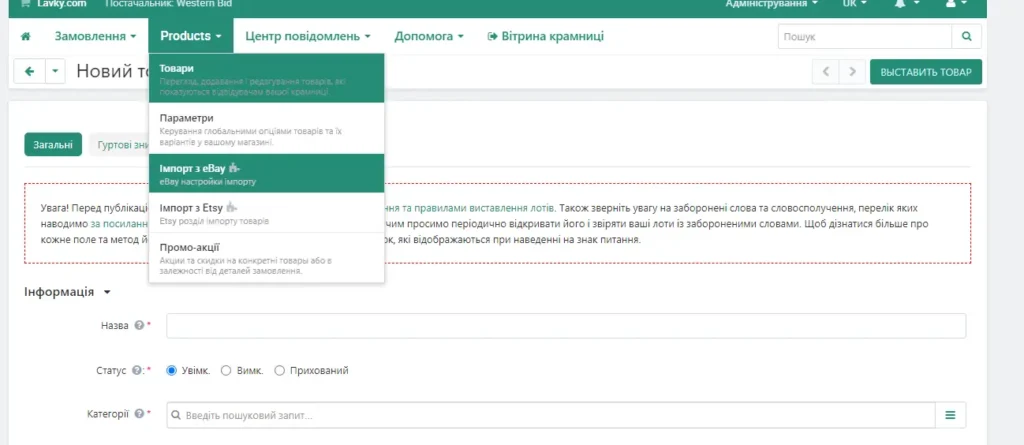Open the за посиланням link in notice
Screen dimensions: 1024x445
[119, 223]
